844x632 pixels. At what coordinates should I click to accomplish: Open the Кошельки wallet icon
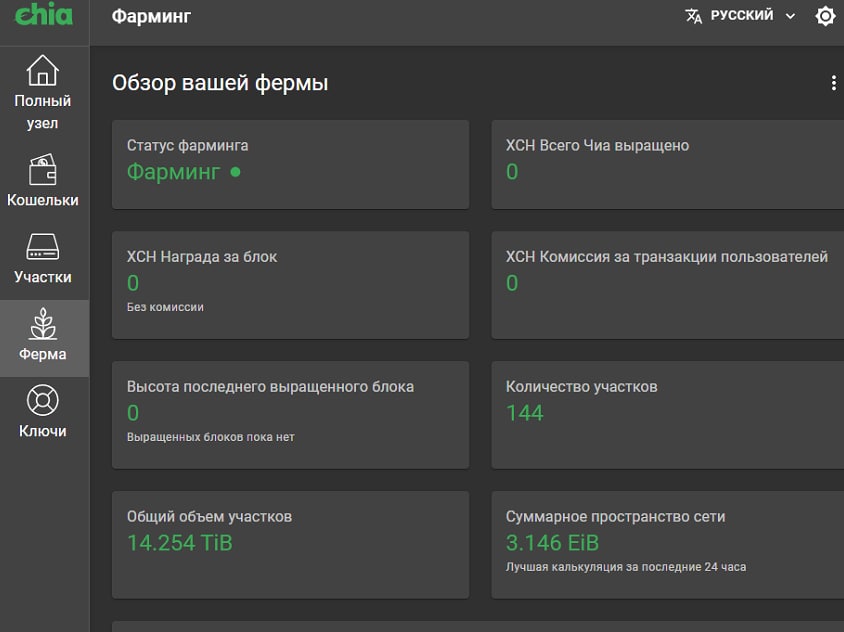click(43, 170)
